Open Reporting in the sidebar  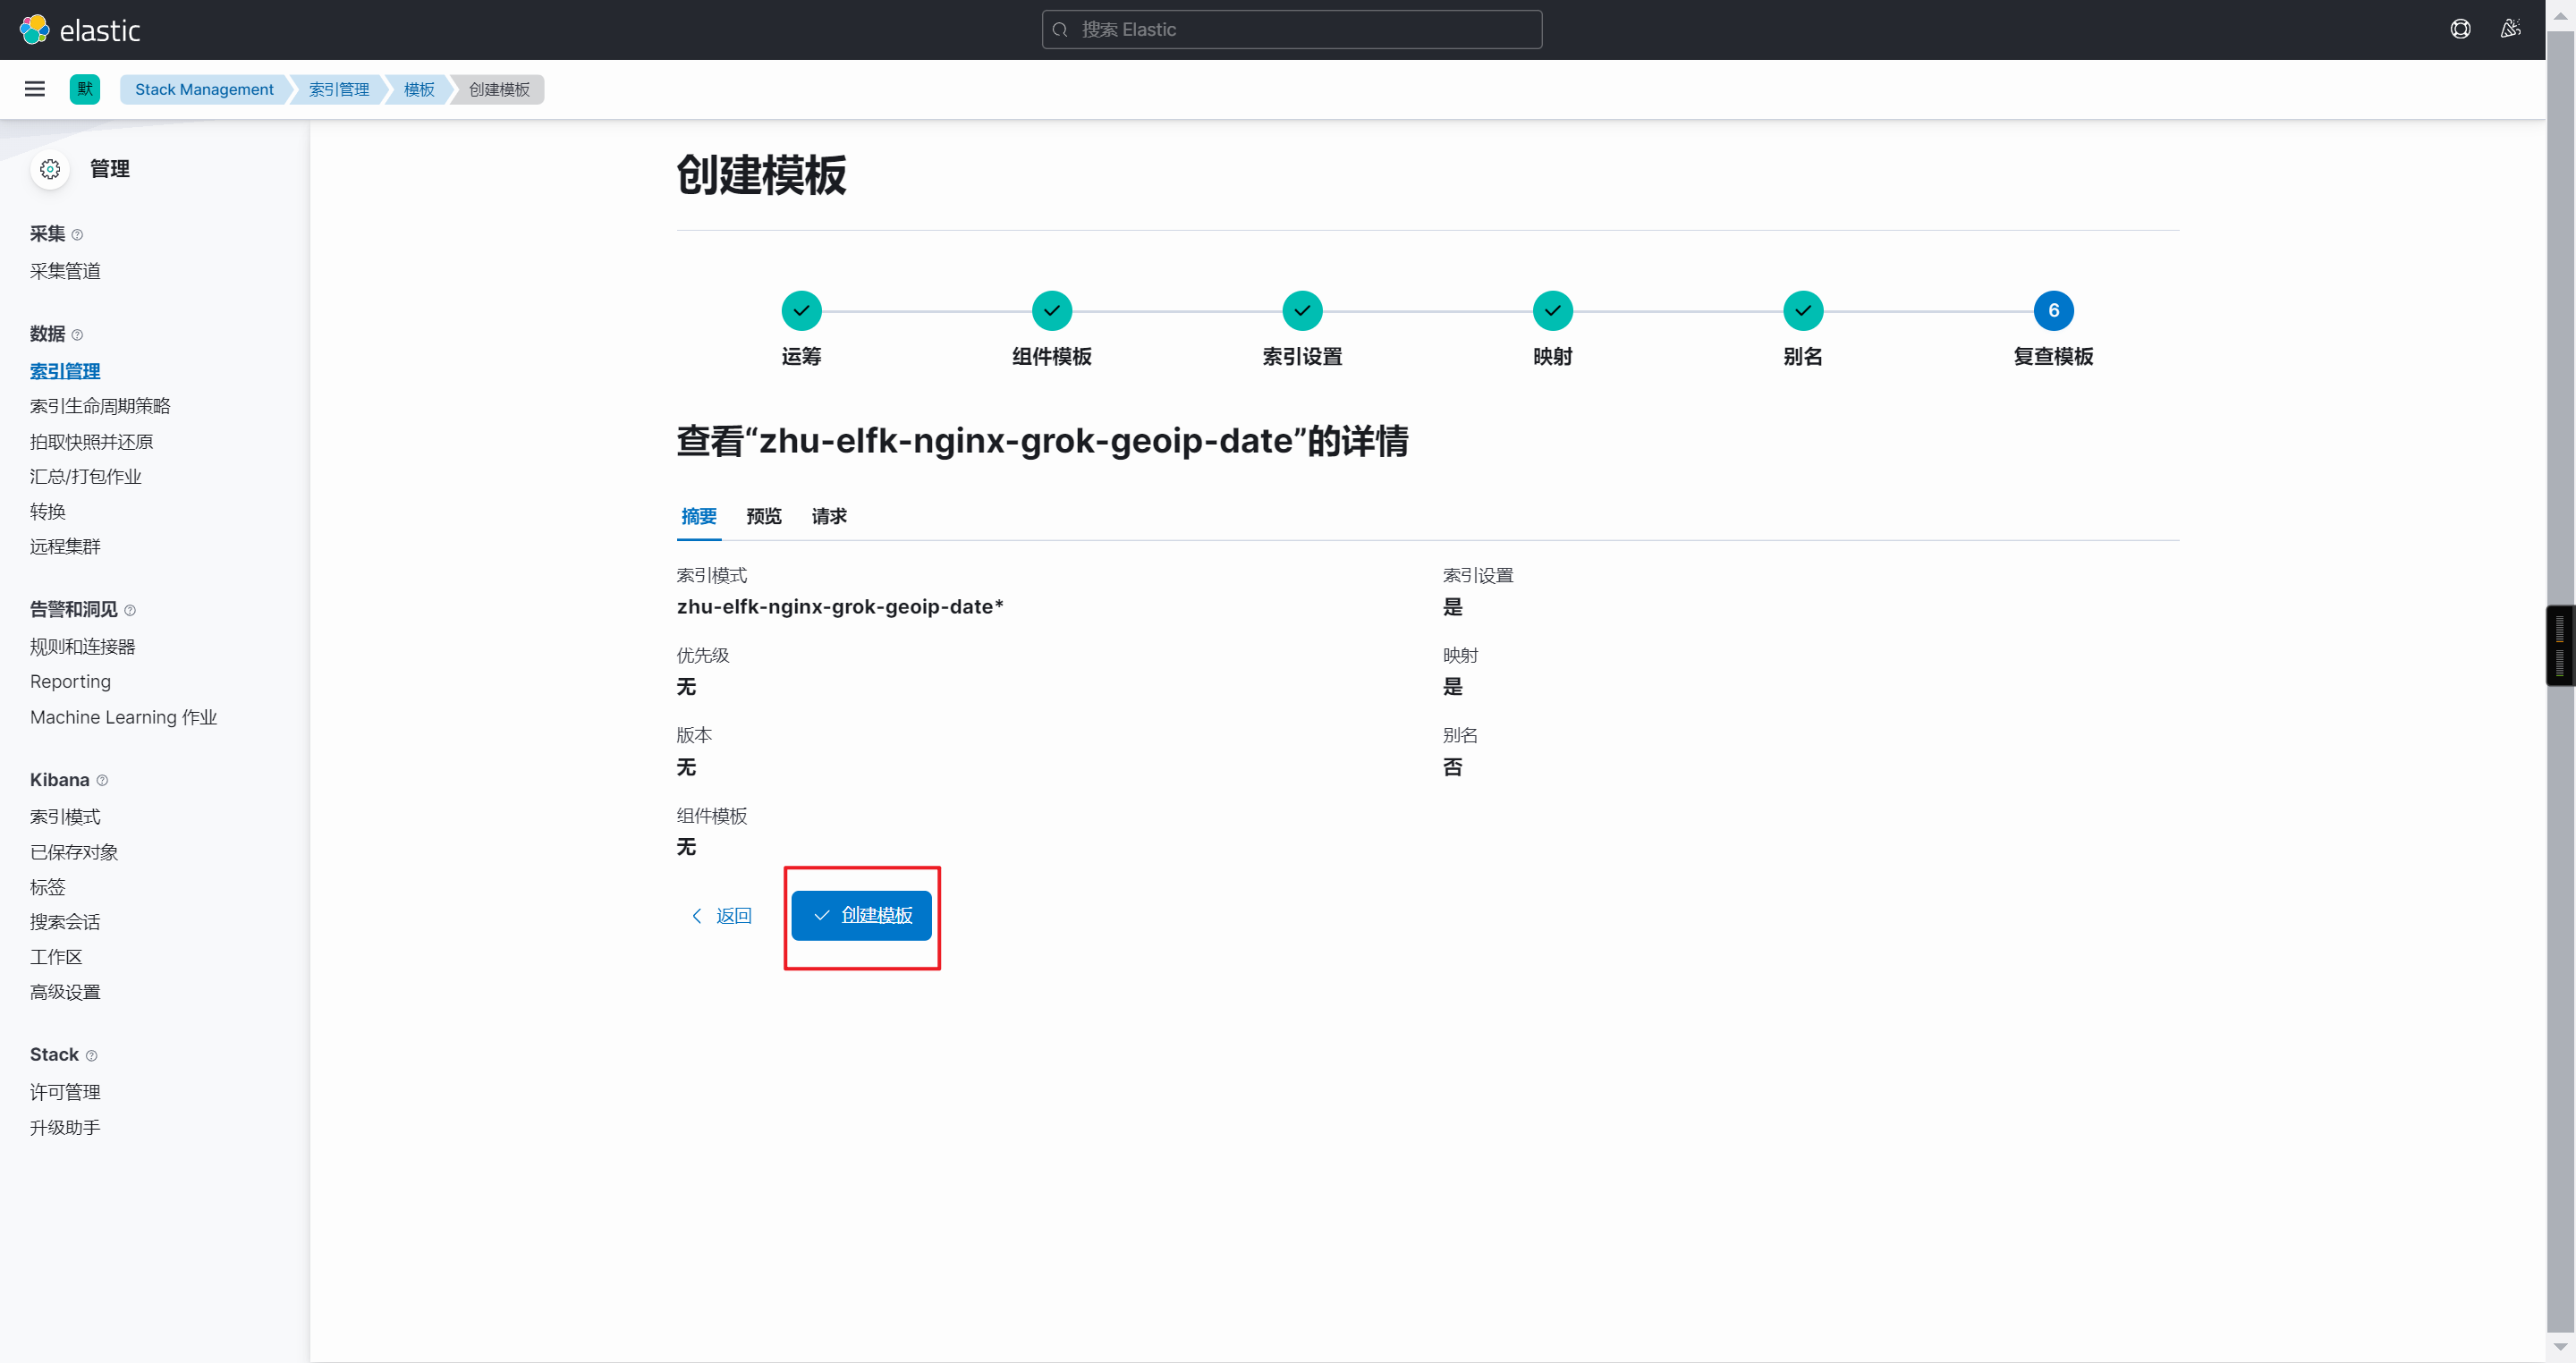[x=70, y=682]
